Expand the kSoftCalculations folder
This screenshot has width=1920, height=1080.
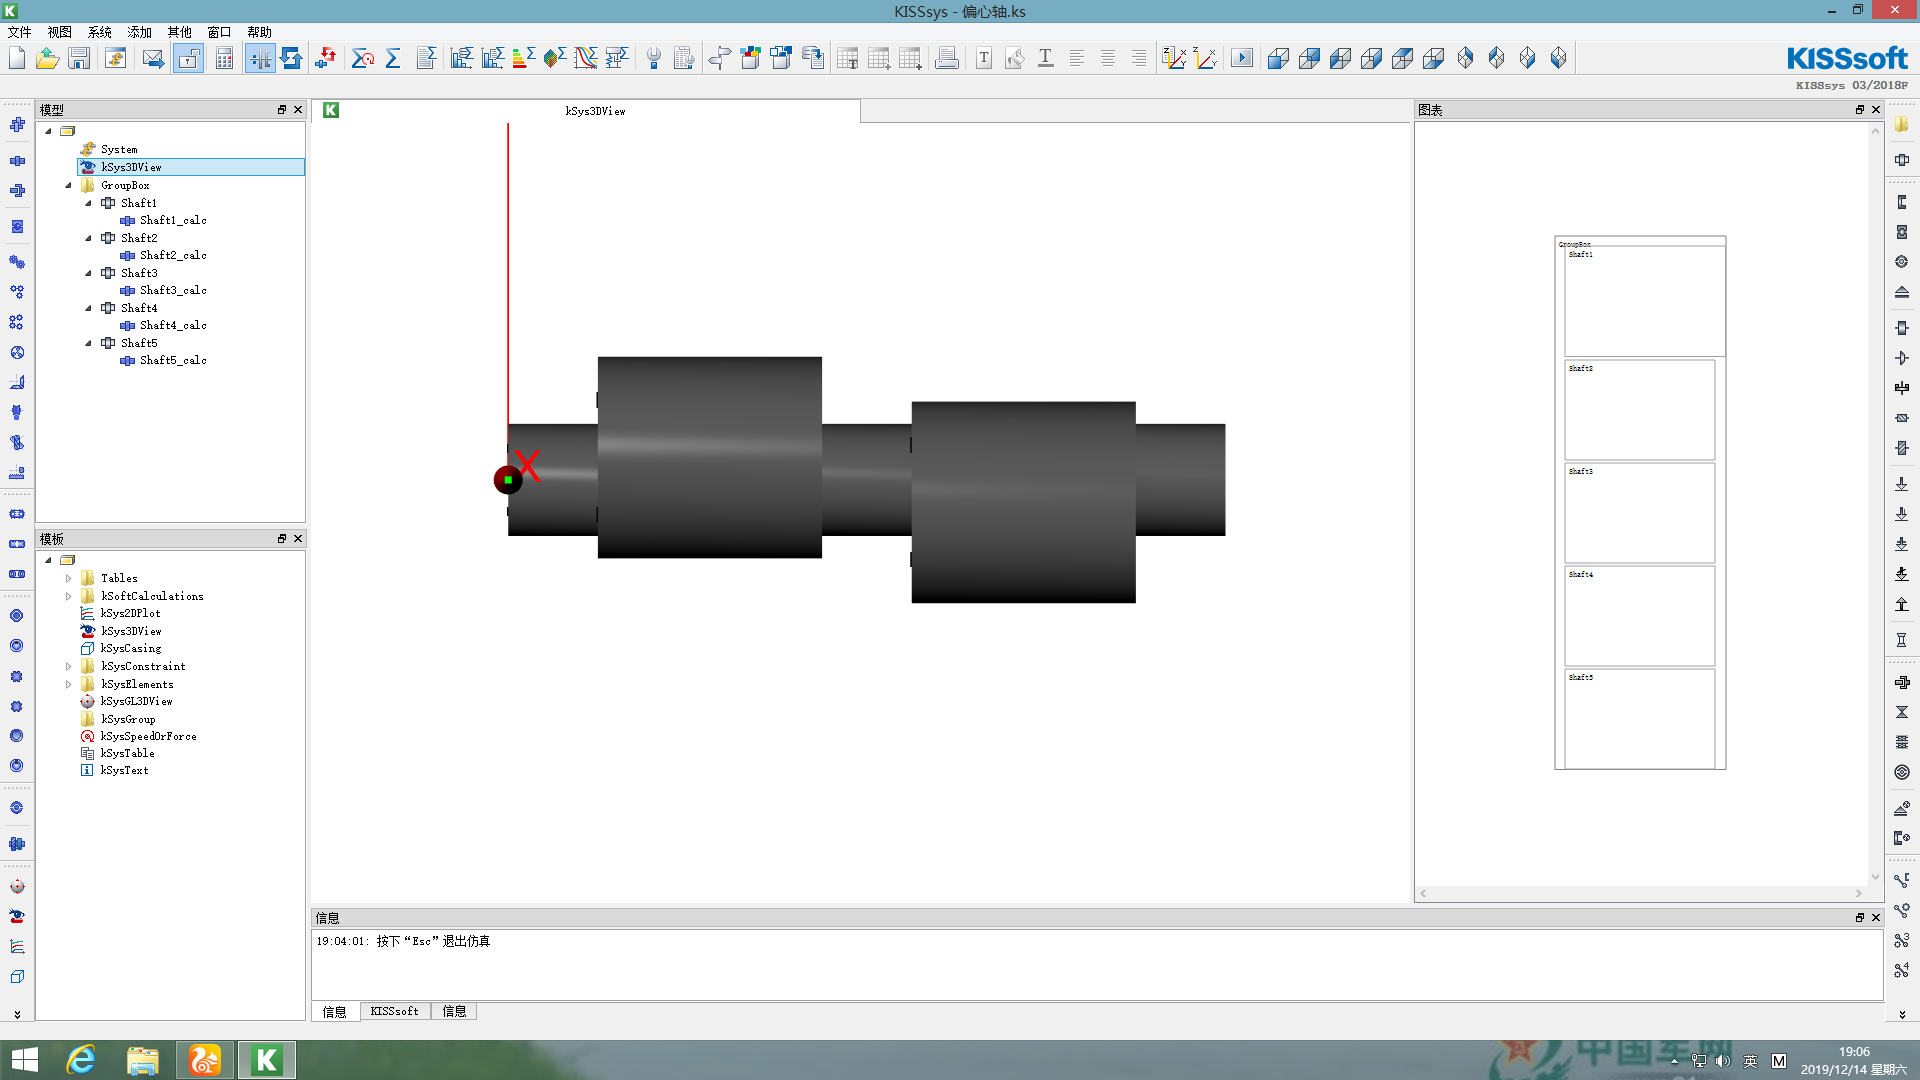68,596
